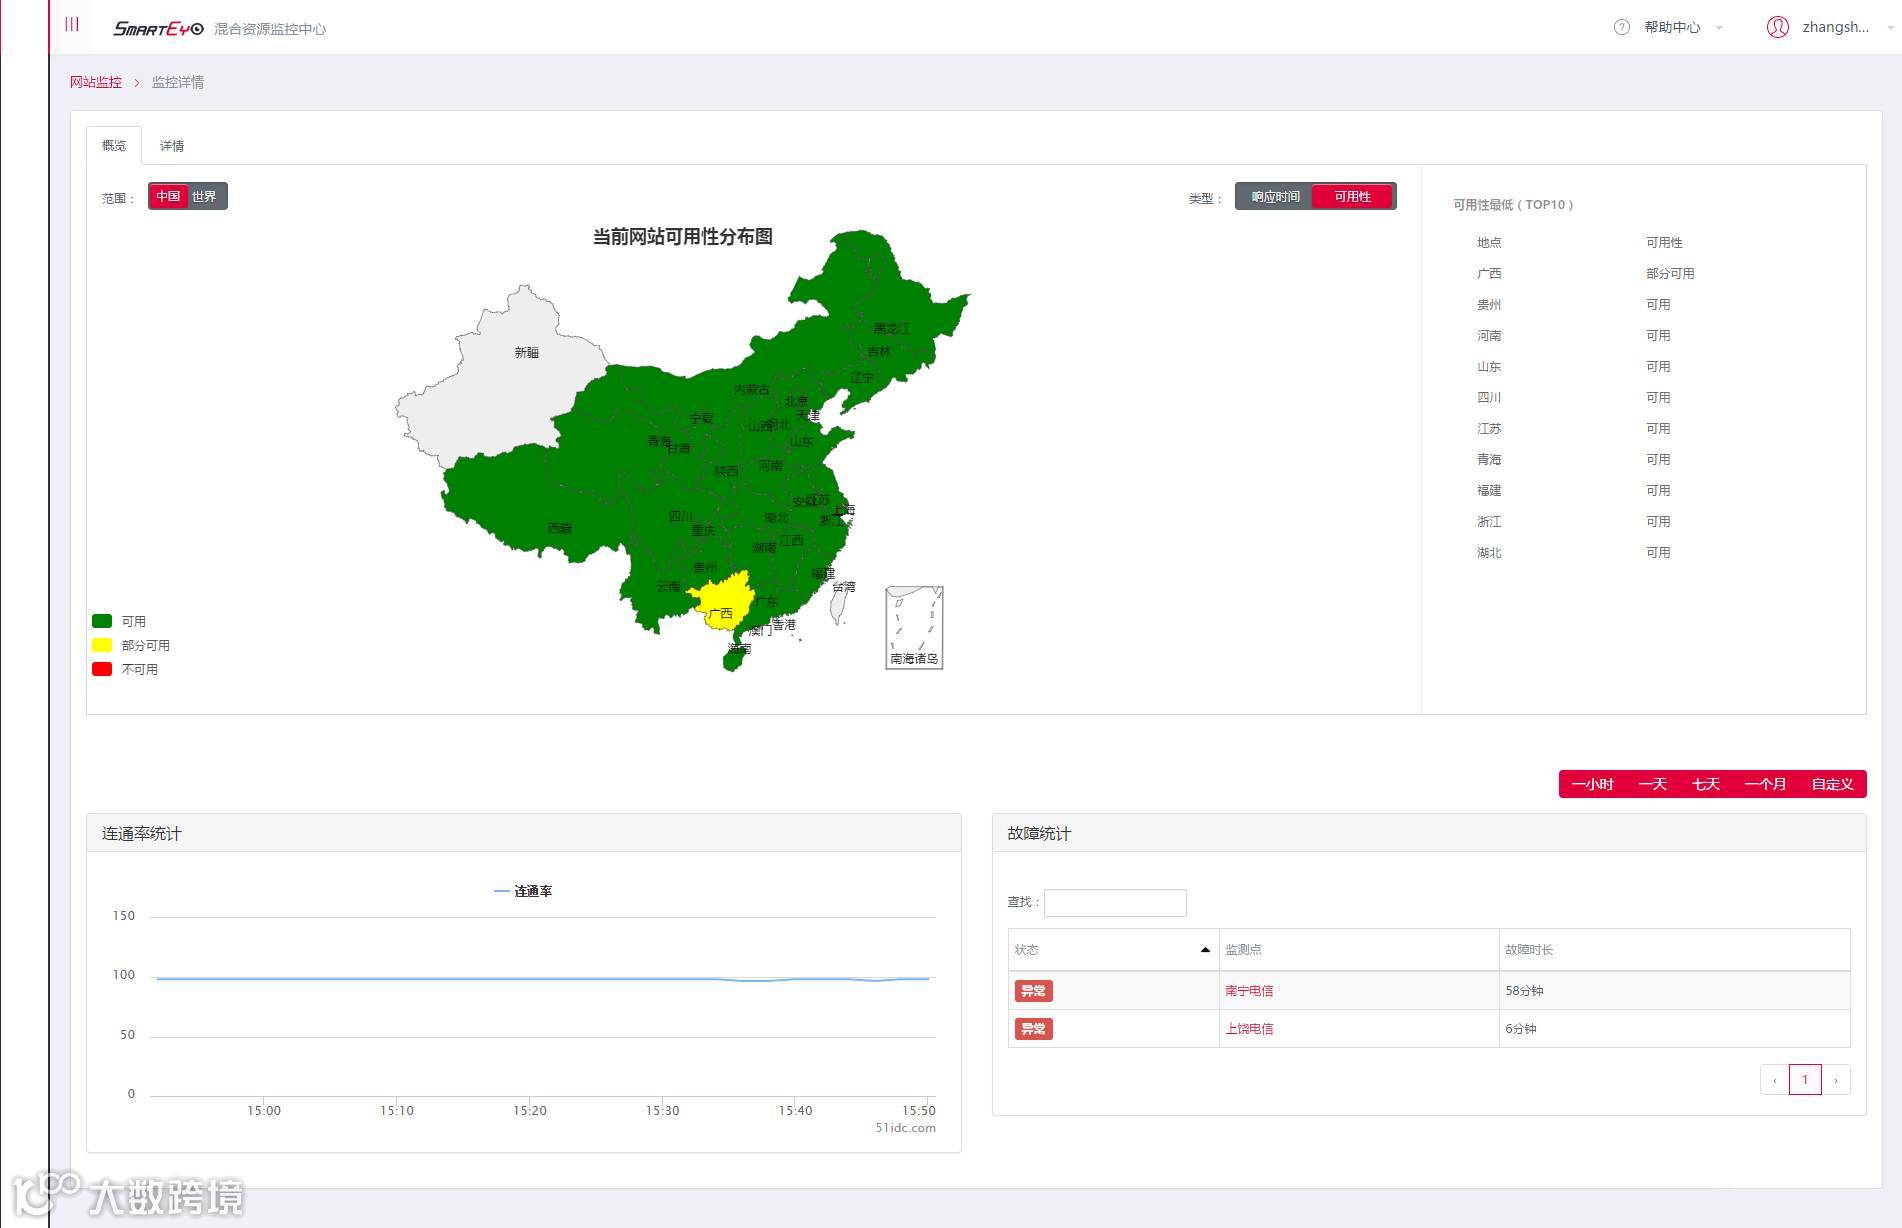
Task: Switch to the 概览 tab
Action: [114, 145]
